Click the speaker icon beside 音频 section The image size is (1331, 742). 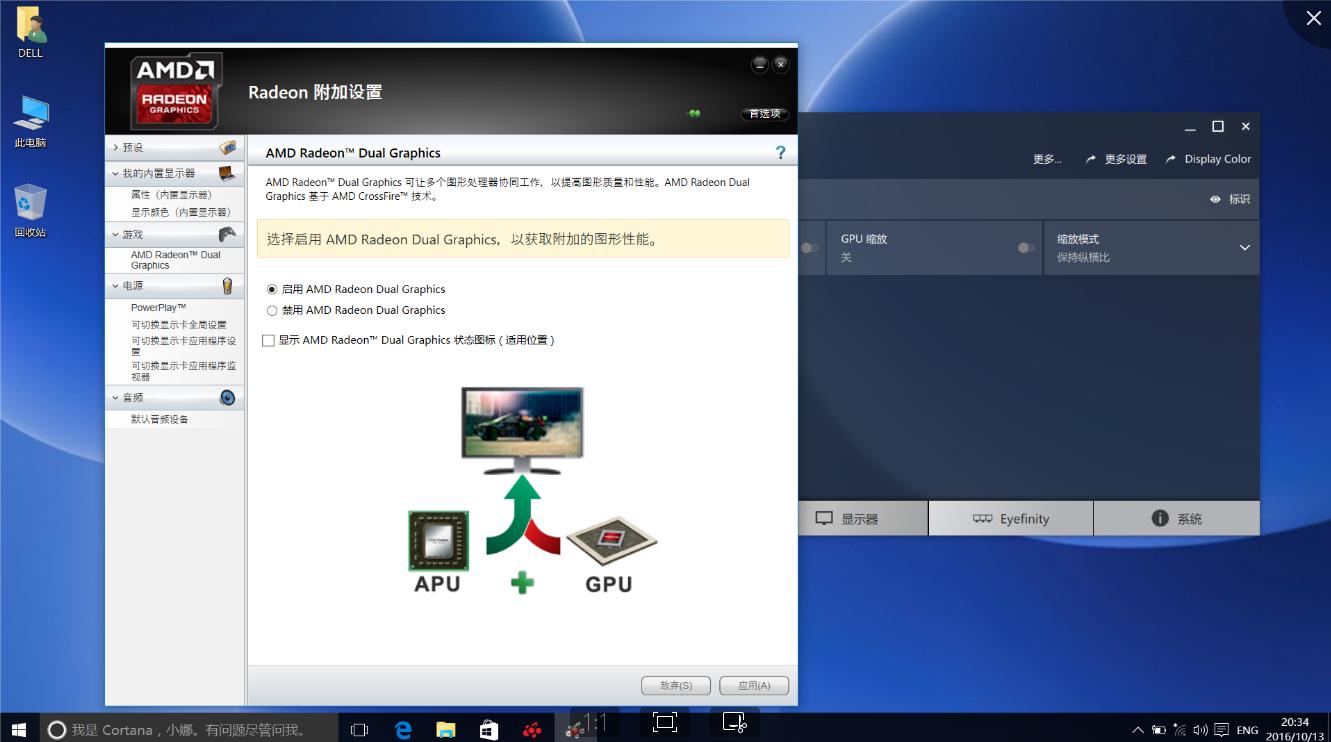tap(228, 397)
